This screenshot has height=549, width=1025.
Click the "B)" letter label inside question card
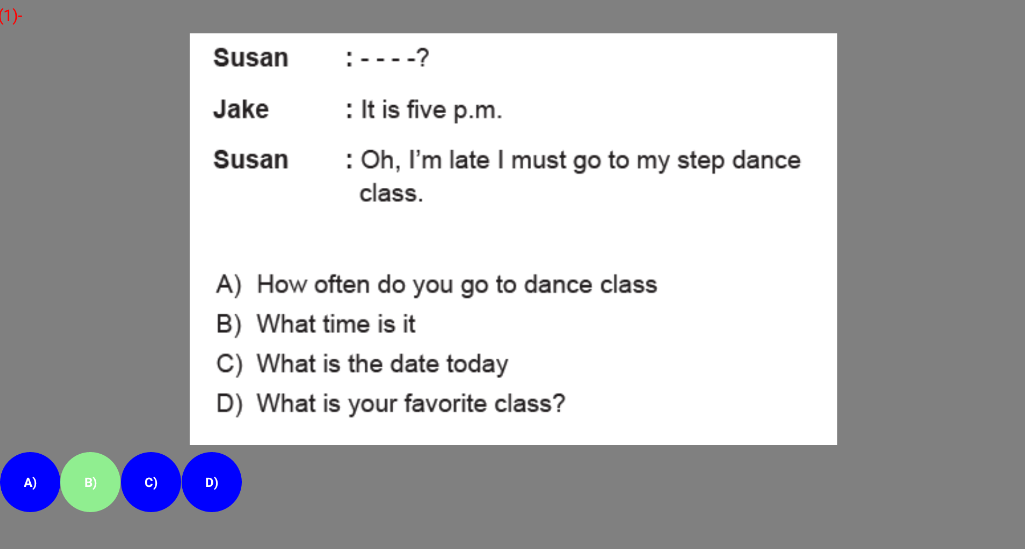tap(229, 324)
